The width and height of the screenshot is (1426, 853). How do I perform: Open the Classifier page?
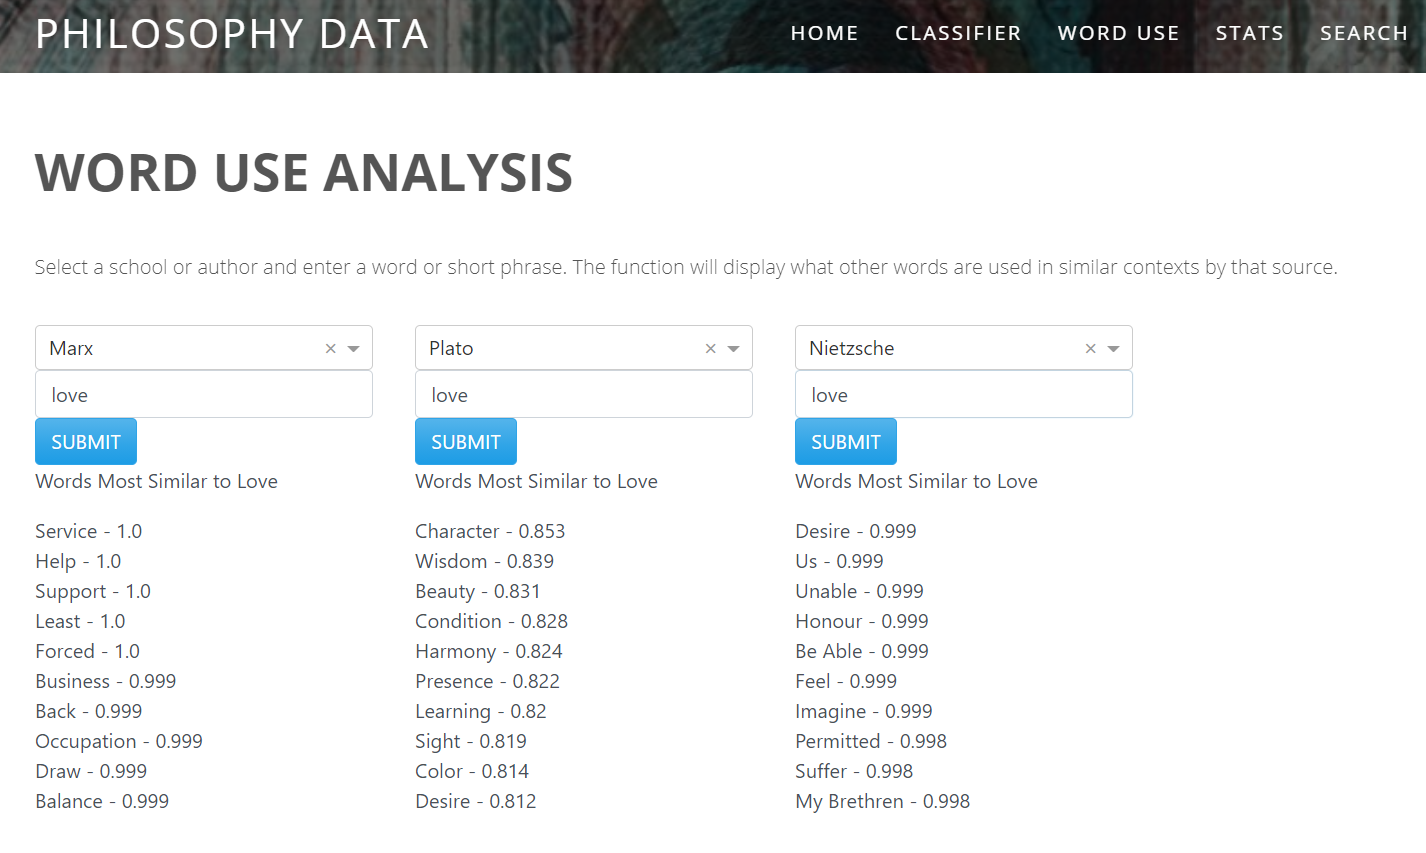(x=958, y=33)
